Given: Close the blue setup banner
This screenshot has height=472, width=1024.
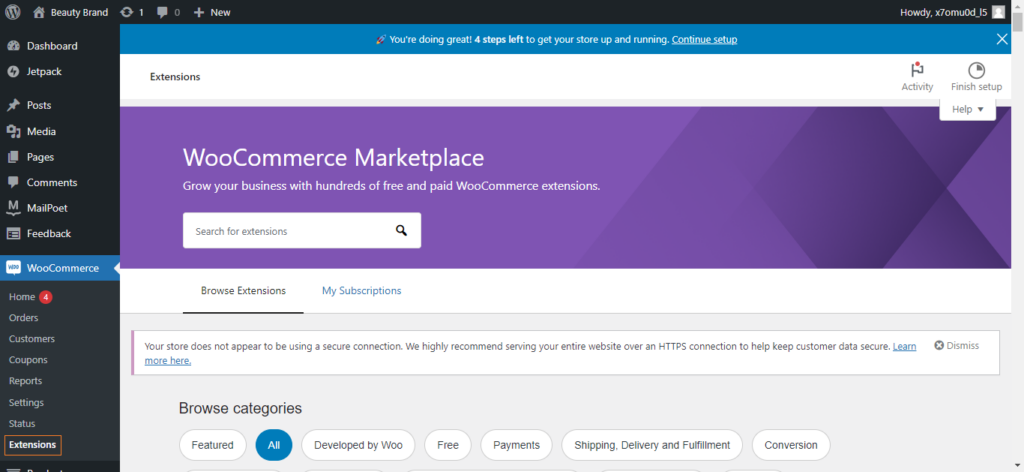Looking at the screenshot, I should coord(1002,39).
